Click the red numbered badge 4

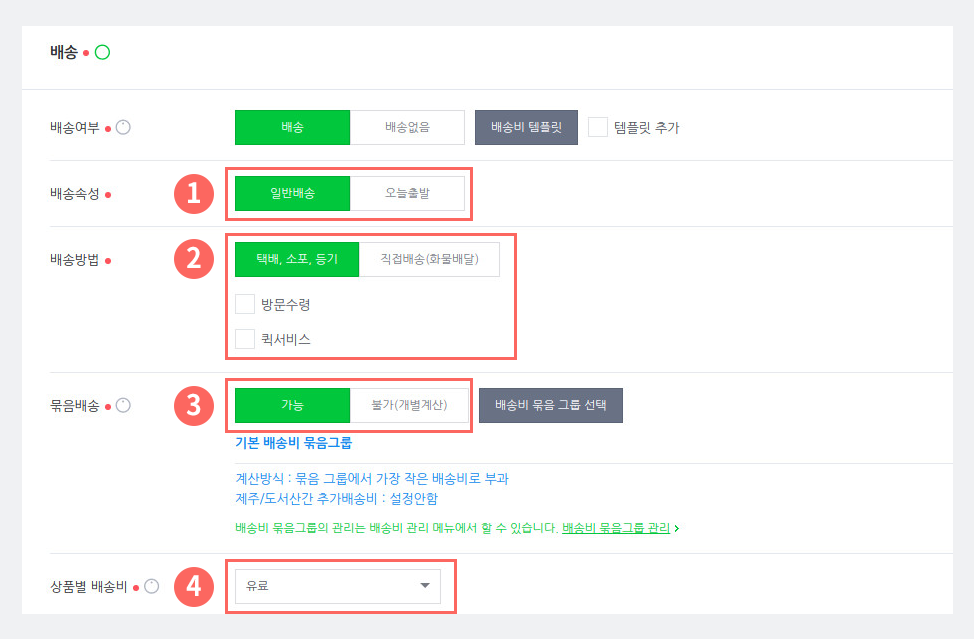[x=194, y=586]
